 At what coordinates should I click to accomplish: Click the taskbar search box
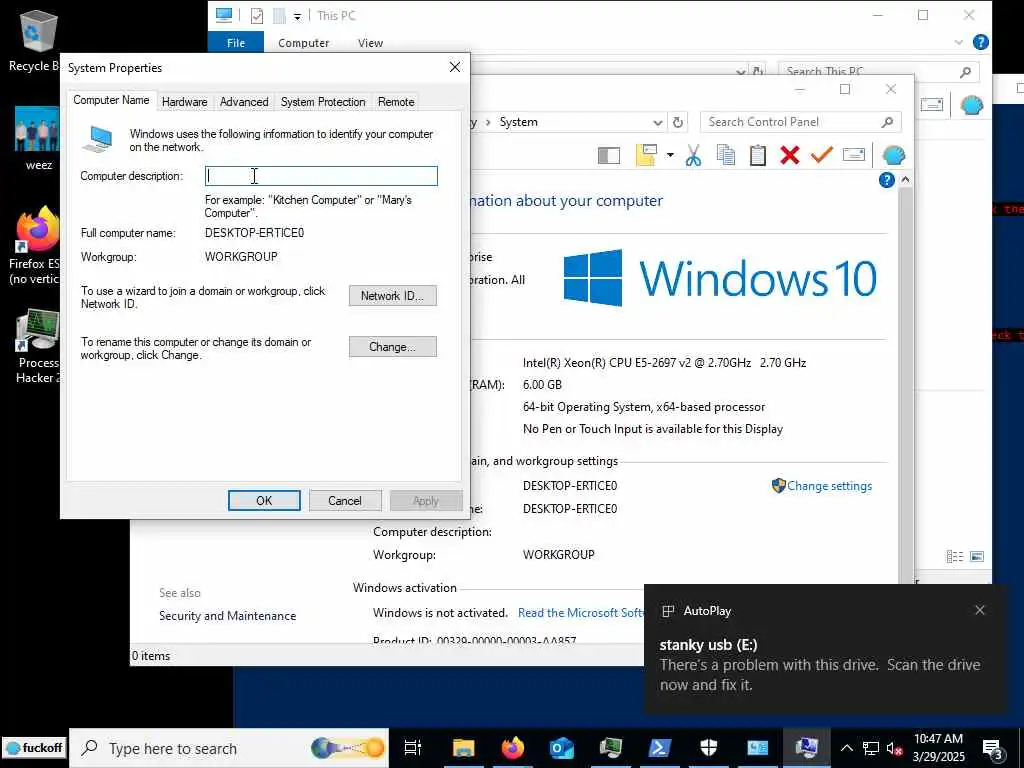tap(229, 748)
